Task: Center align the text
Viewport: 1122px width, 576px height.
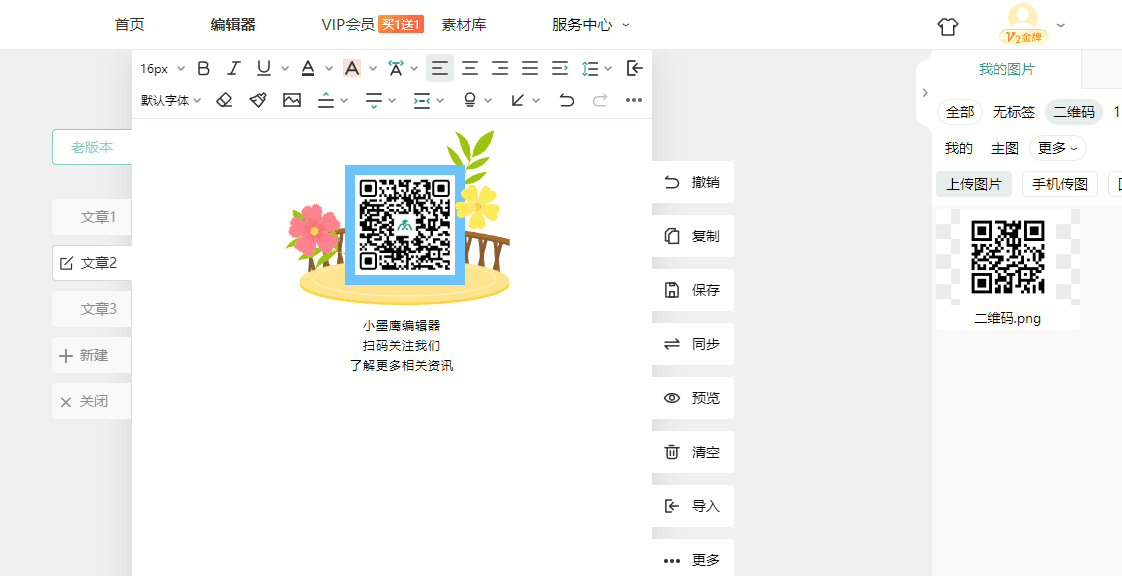Action: (x=470, y=69)
